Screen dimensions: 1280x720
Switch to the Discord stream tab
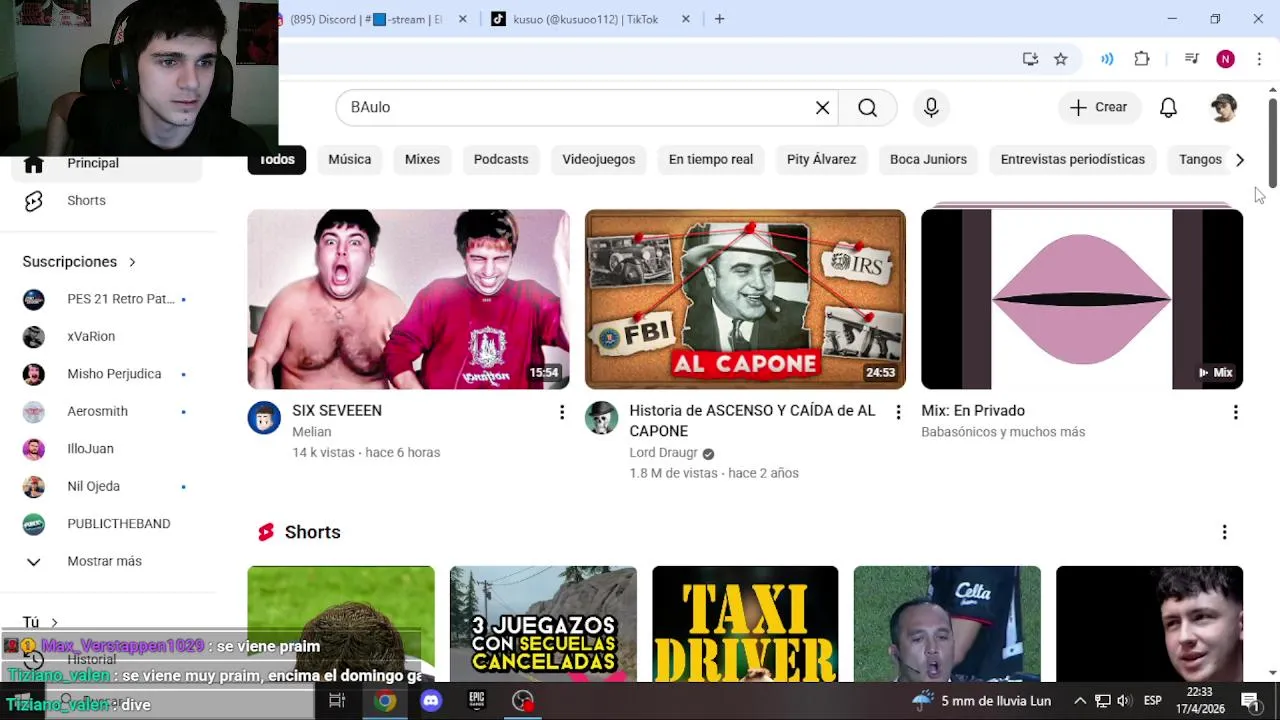(368, 19)
